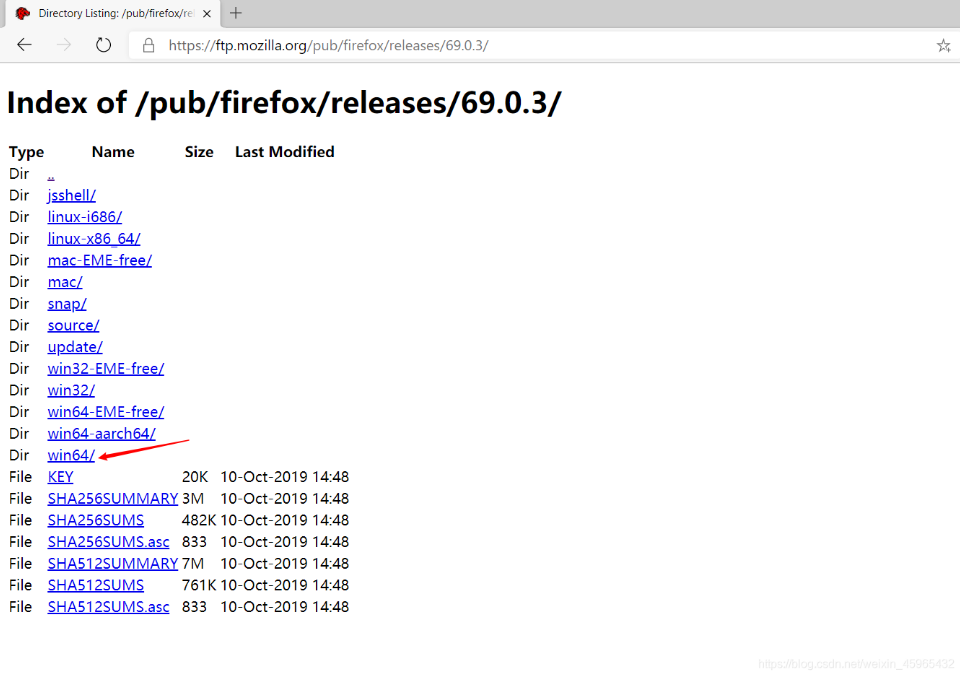Open the jsshell/ folder
This screenshot has width=960, height=680.
[71, 195]
